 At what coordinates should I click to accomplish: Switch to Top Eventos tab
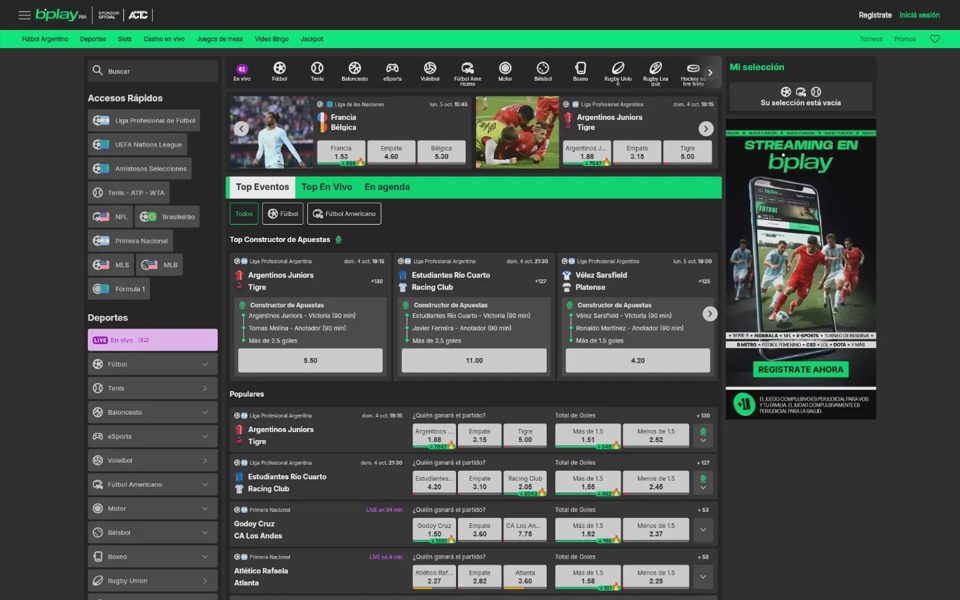tap(262, 187)
